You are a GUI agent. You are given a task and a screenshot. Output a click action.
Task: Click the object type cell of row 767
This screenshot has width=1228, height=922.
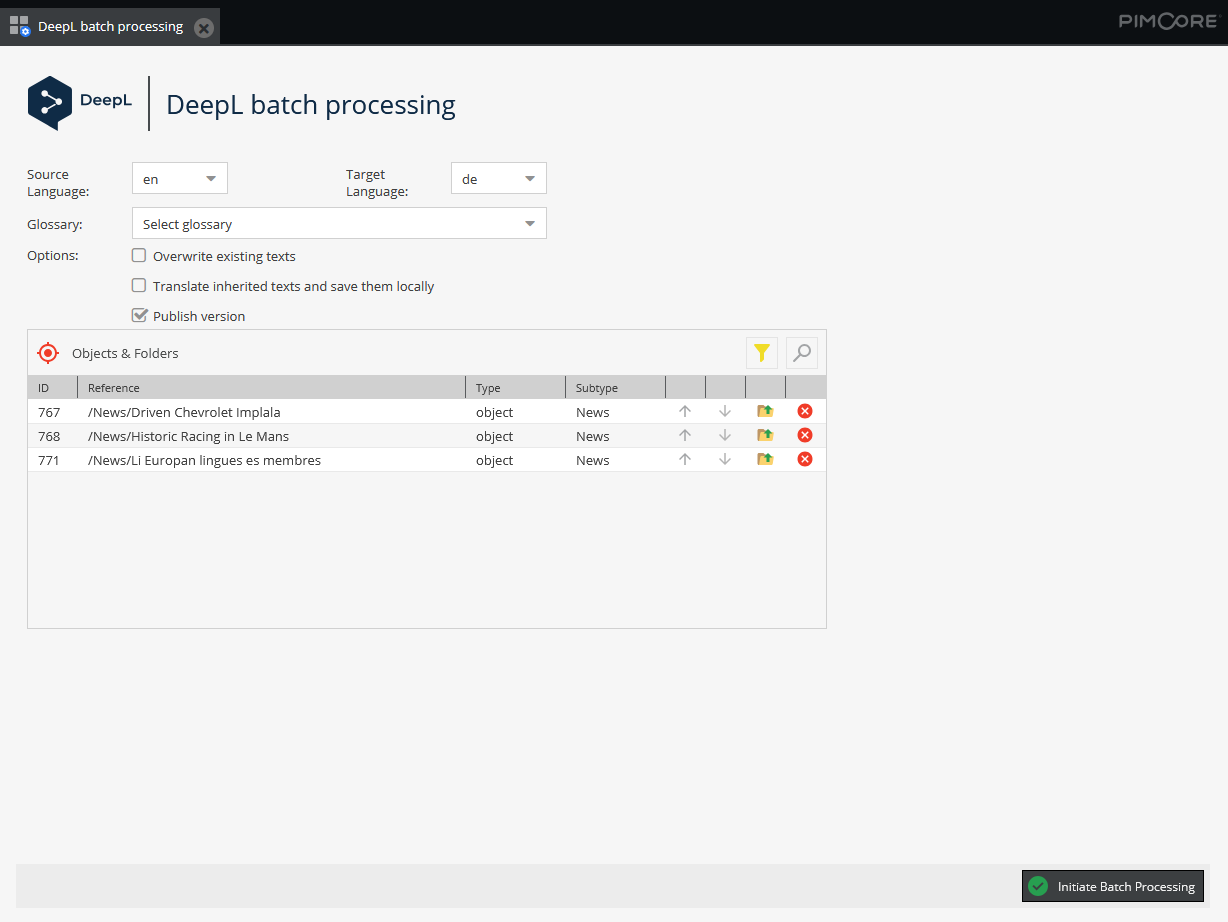(x=515, y=412)
